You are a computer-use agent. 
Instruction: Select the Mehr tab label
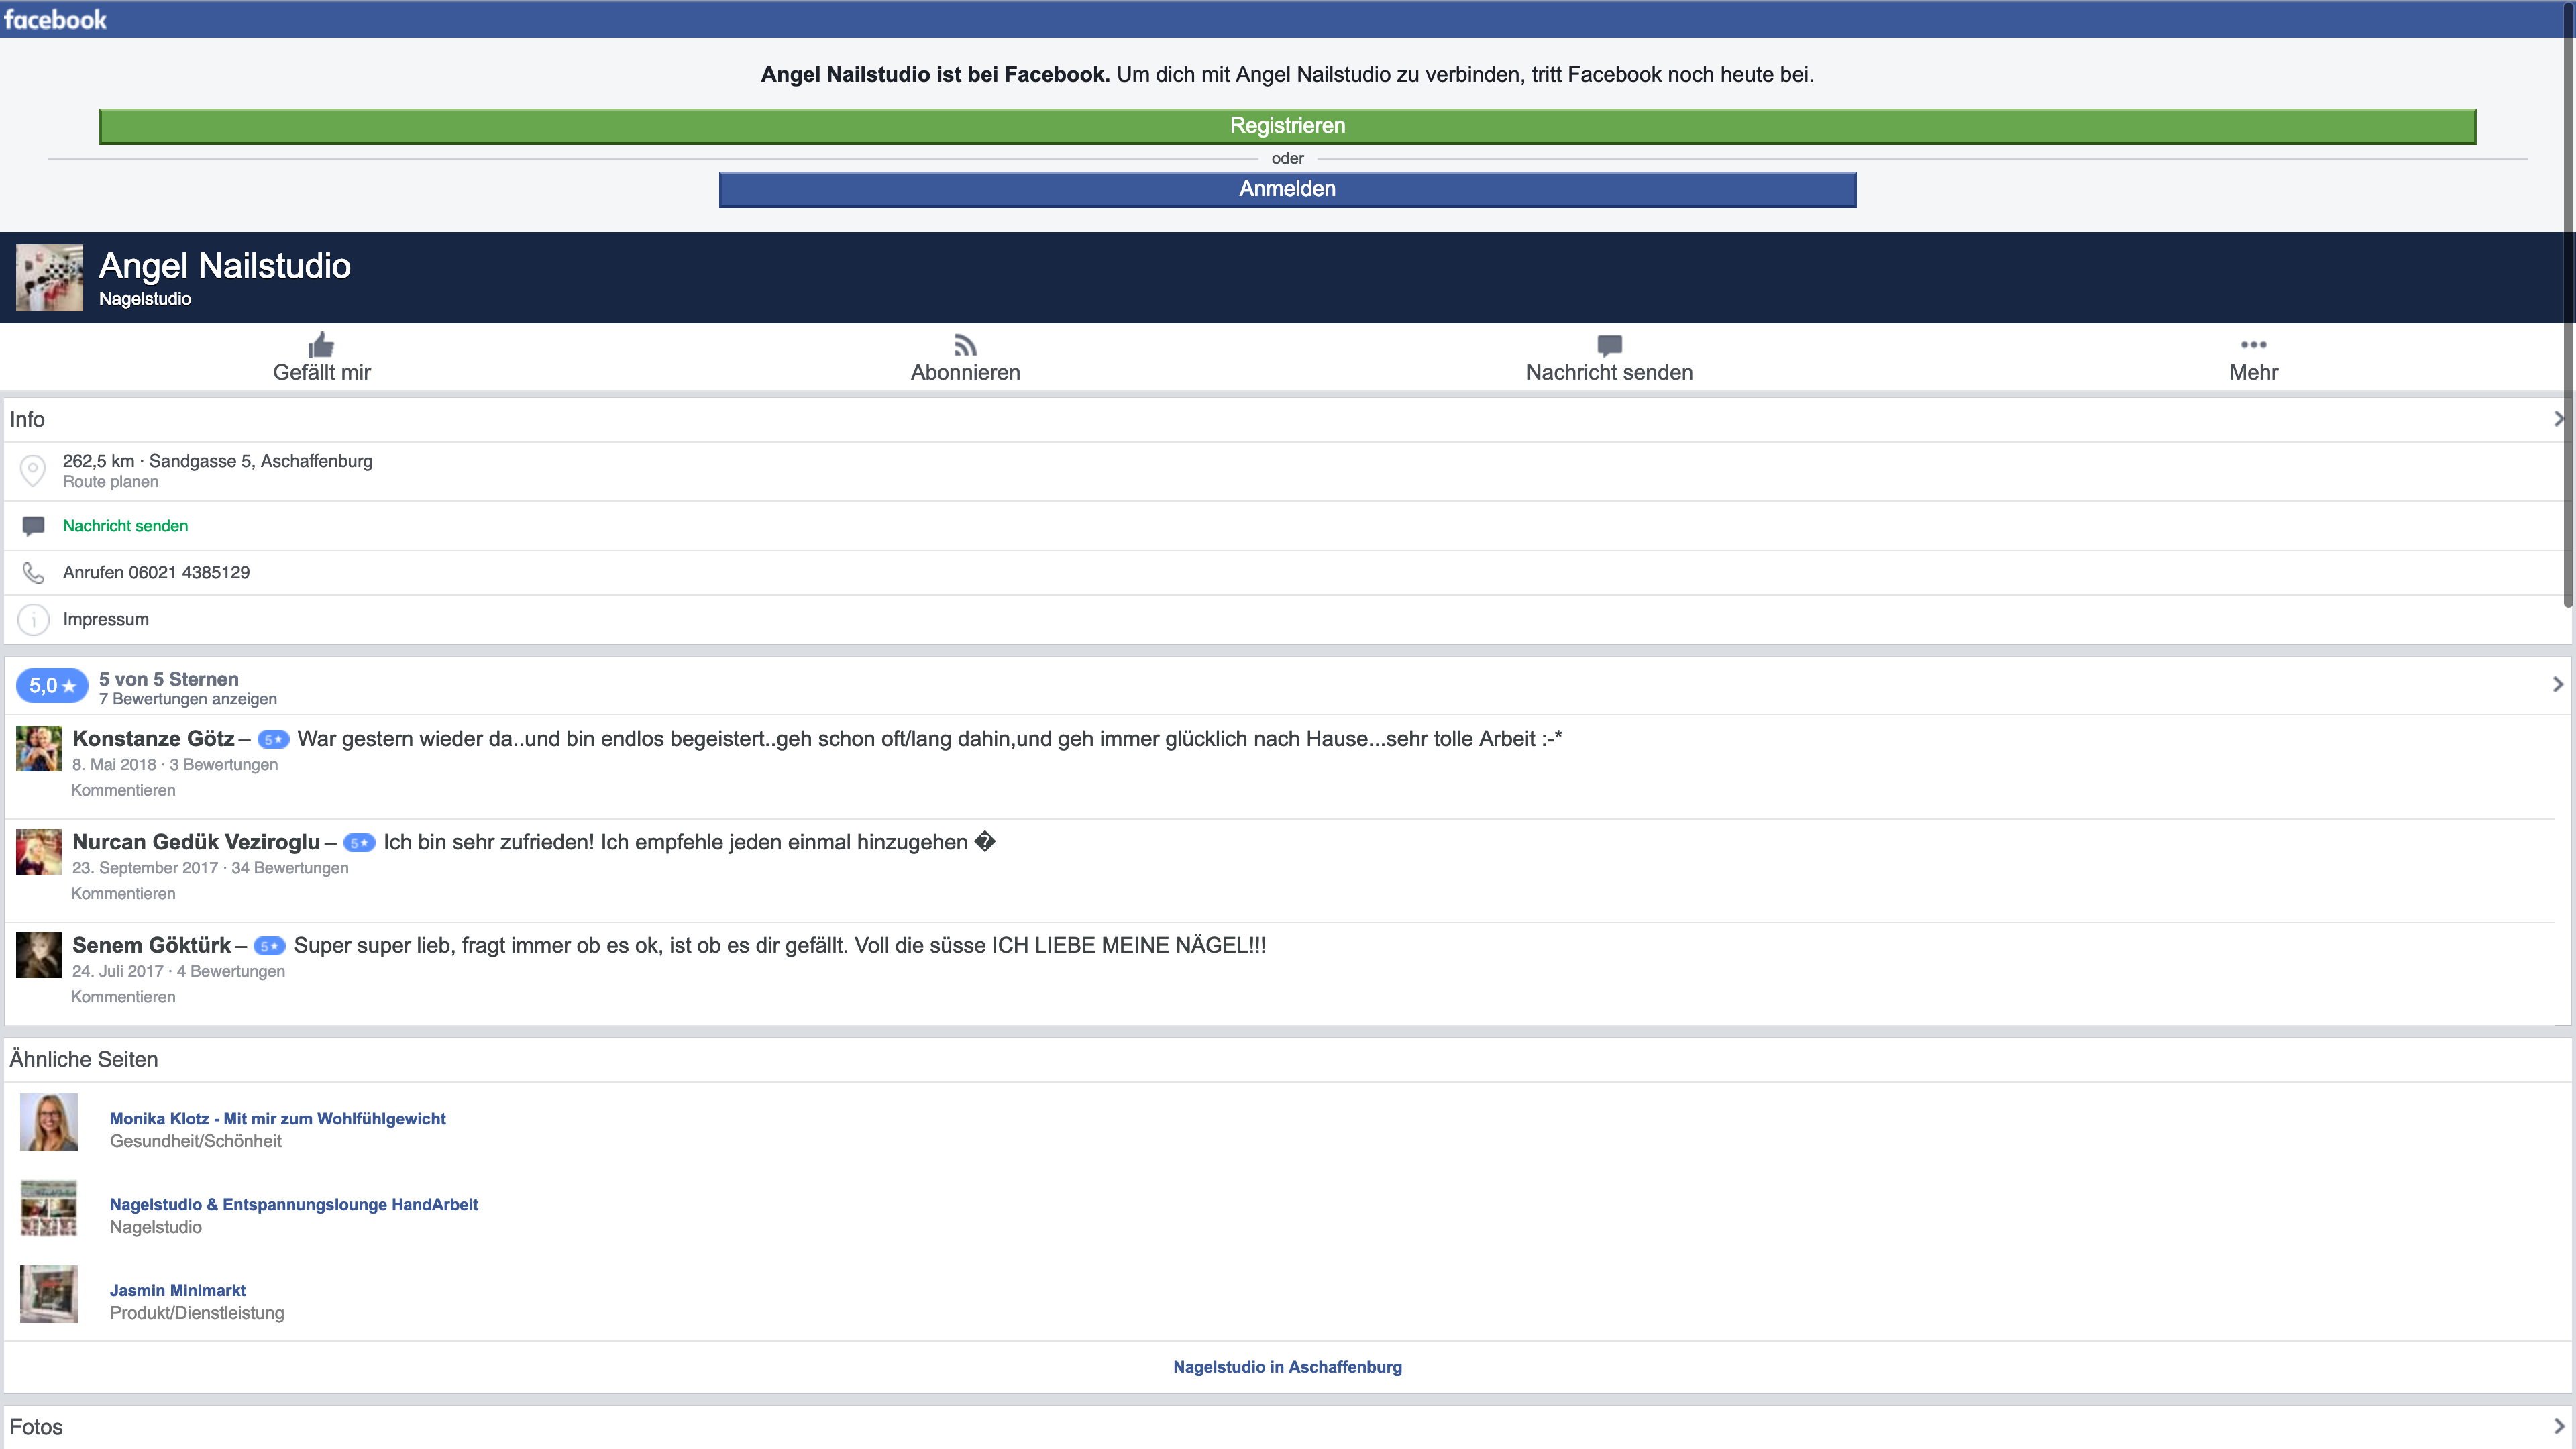pos(2253,372)
